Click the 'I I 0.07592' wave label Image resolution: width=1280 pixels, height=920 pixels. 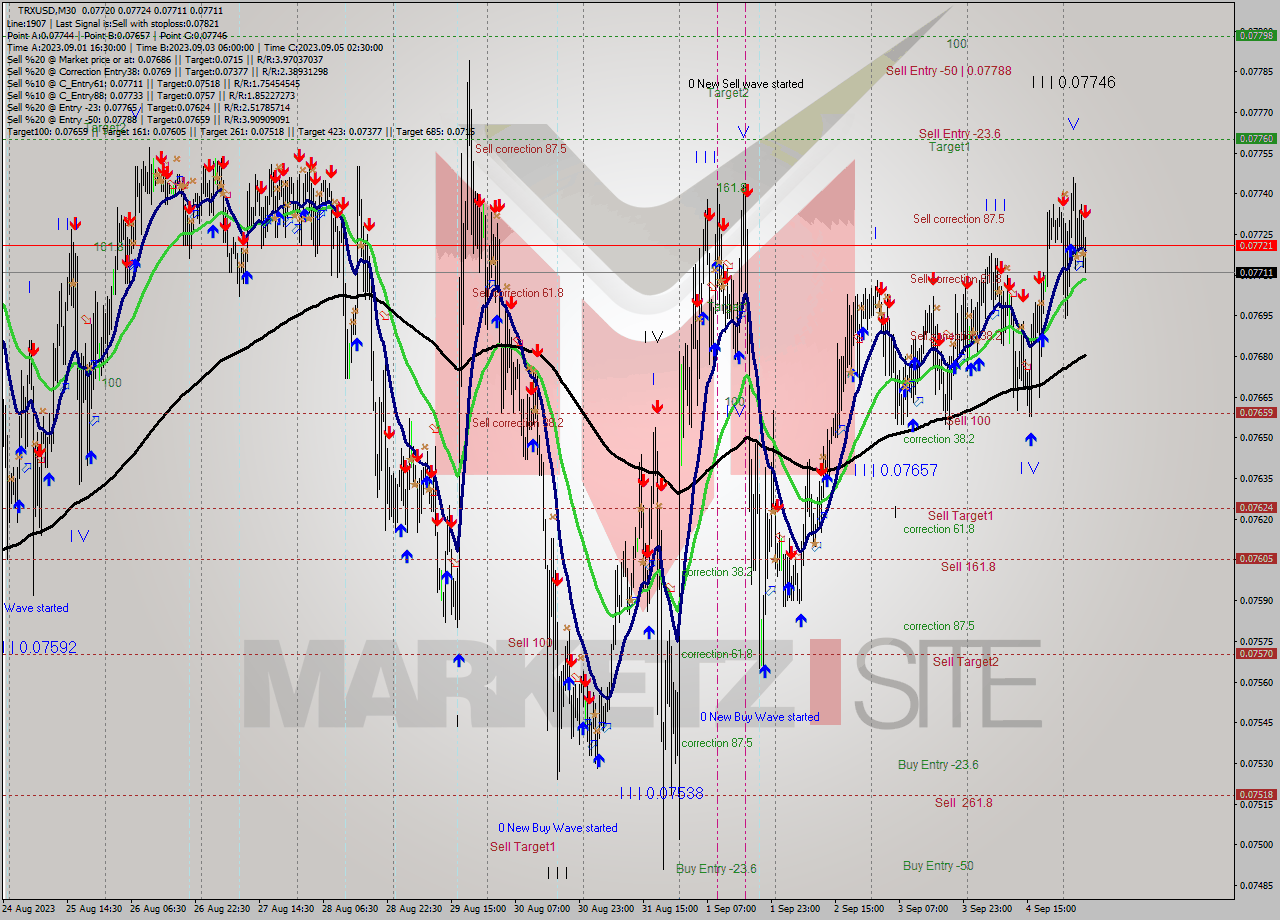coord(41,647)
